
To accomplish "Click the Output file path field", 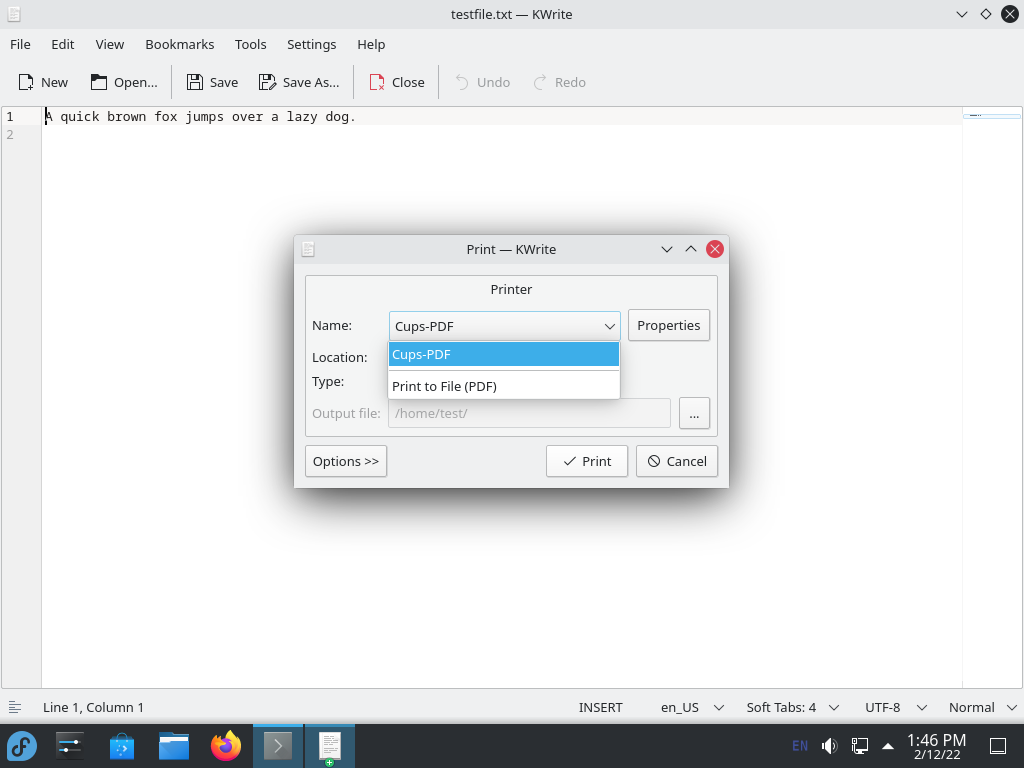I will [x=530, y=413].
